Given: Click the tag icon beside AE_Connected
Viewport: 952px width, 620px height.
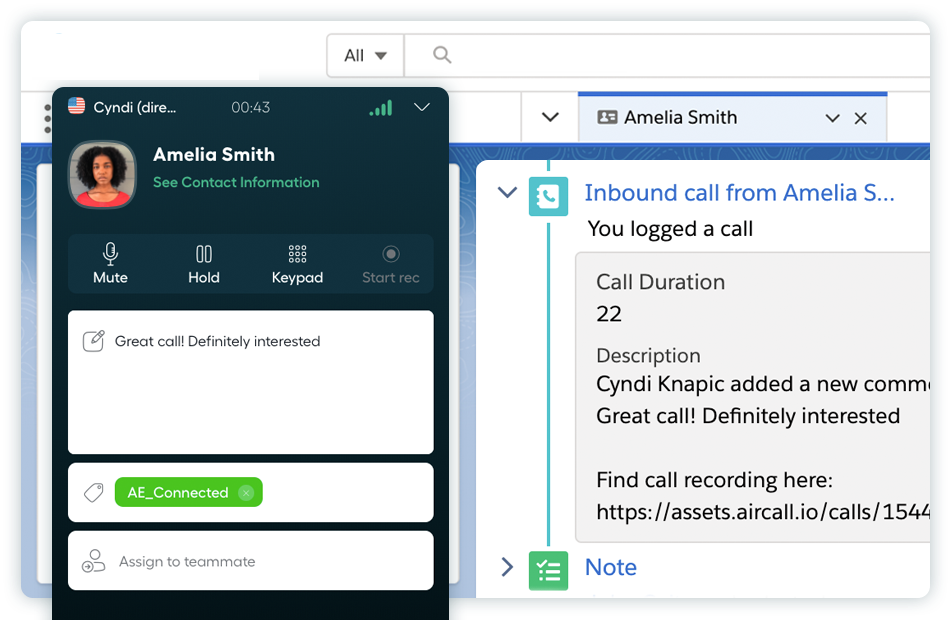Looking at the screenshot, I should point(93,493).
